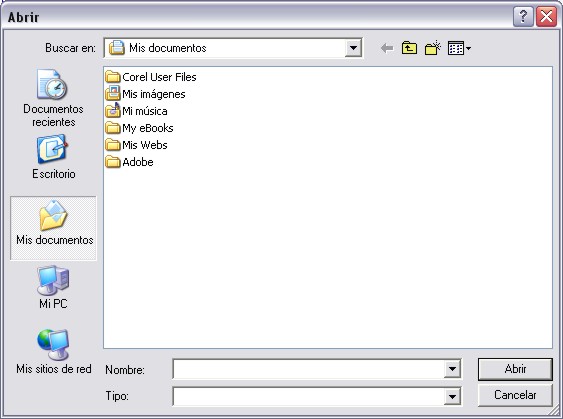This screenshot has height=419, width=563.
Task: Open Documentos recientes in the places bar
Action: 53,98
